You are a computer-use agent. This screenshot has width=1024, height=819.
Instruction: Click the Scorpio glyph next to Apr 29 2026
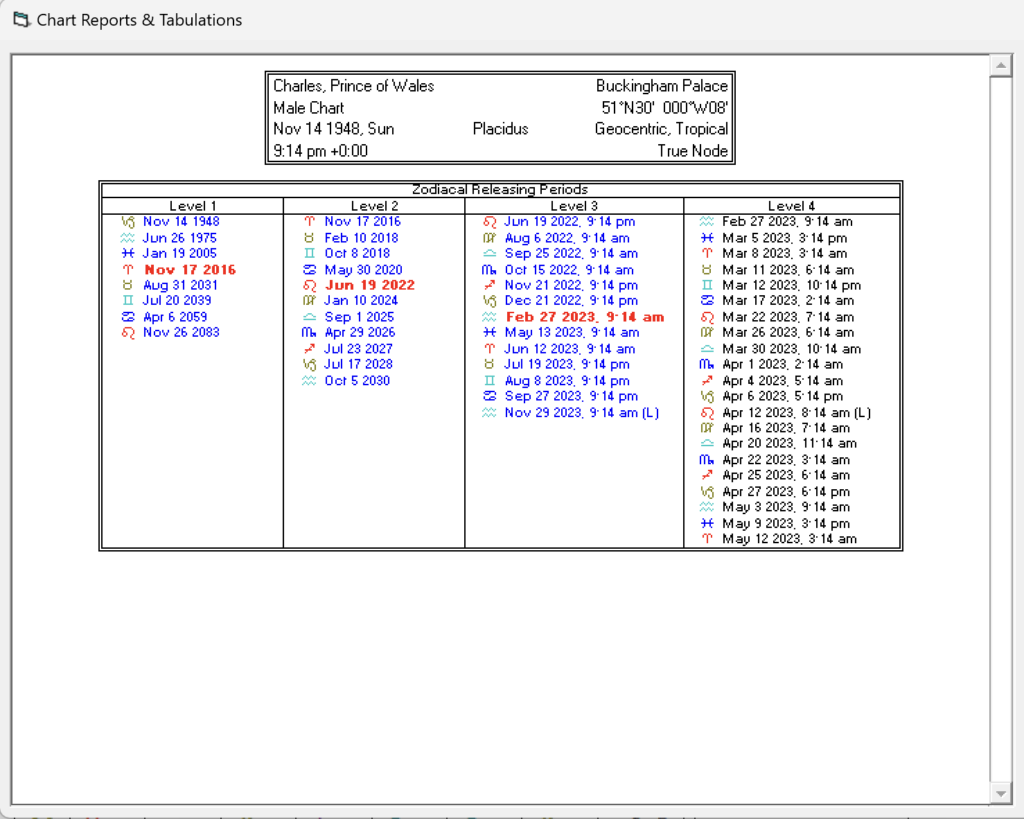(x=309, y=332)
